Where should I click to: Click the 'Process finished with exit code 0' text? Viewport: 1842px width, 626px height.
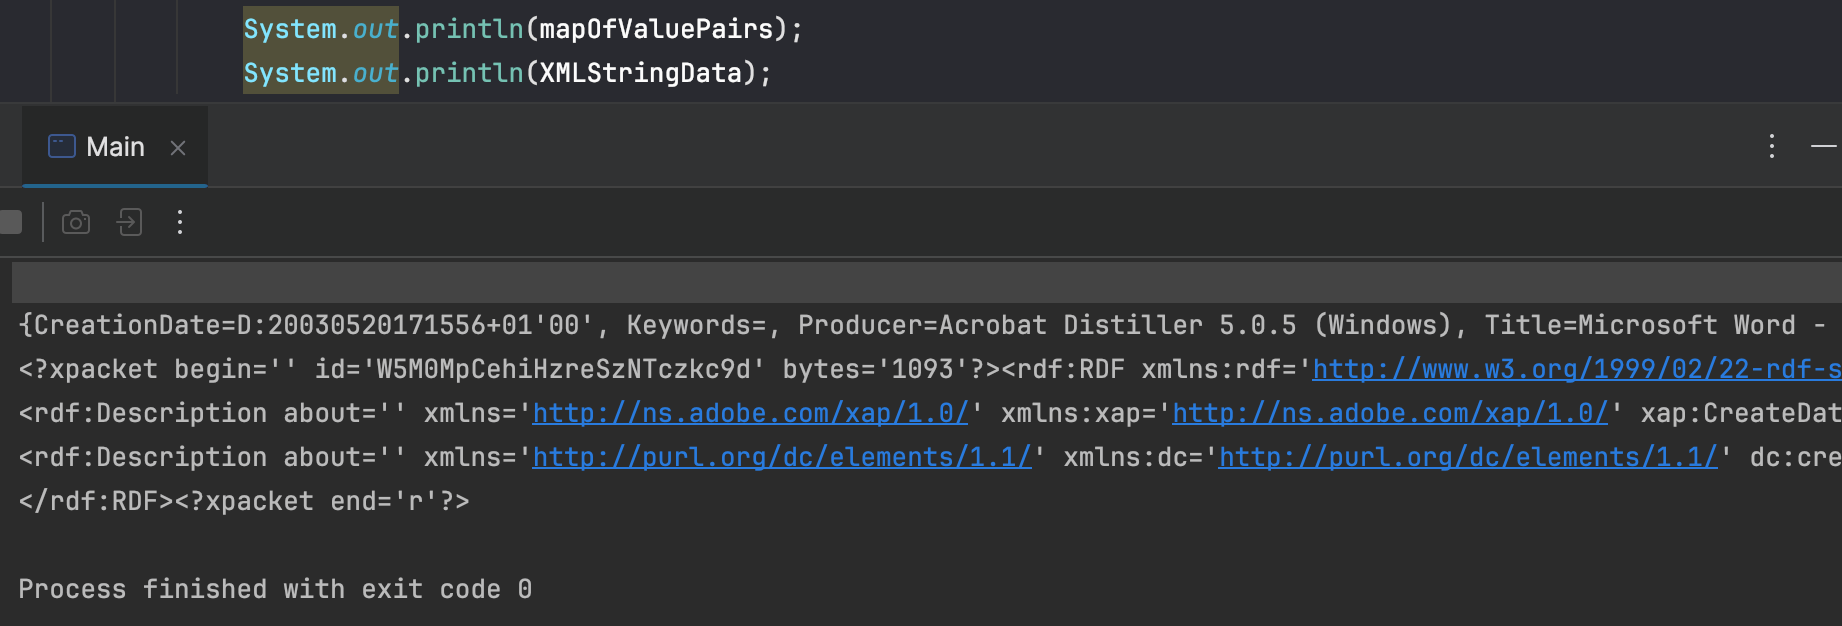(275, 590)
